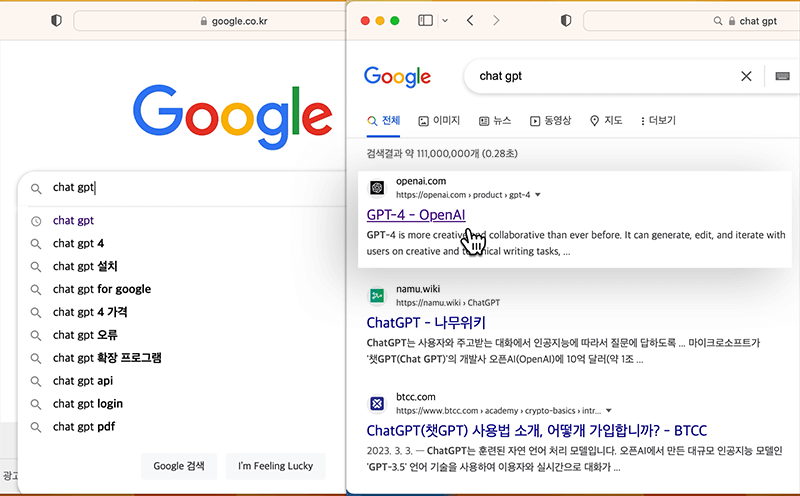Choose the 'chat gpt 4' suggestion
The width and height of the screenshot is (800, 496).
click(78, 243)
